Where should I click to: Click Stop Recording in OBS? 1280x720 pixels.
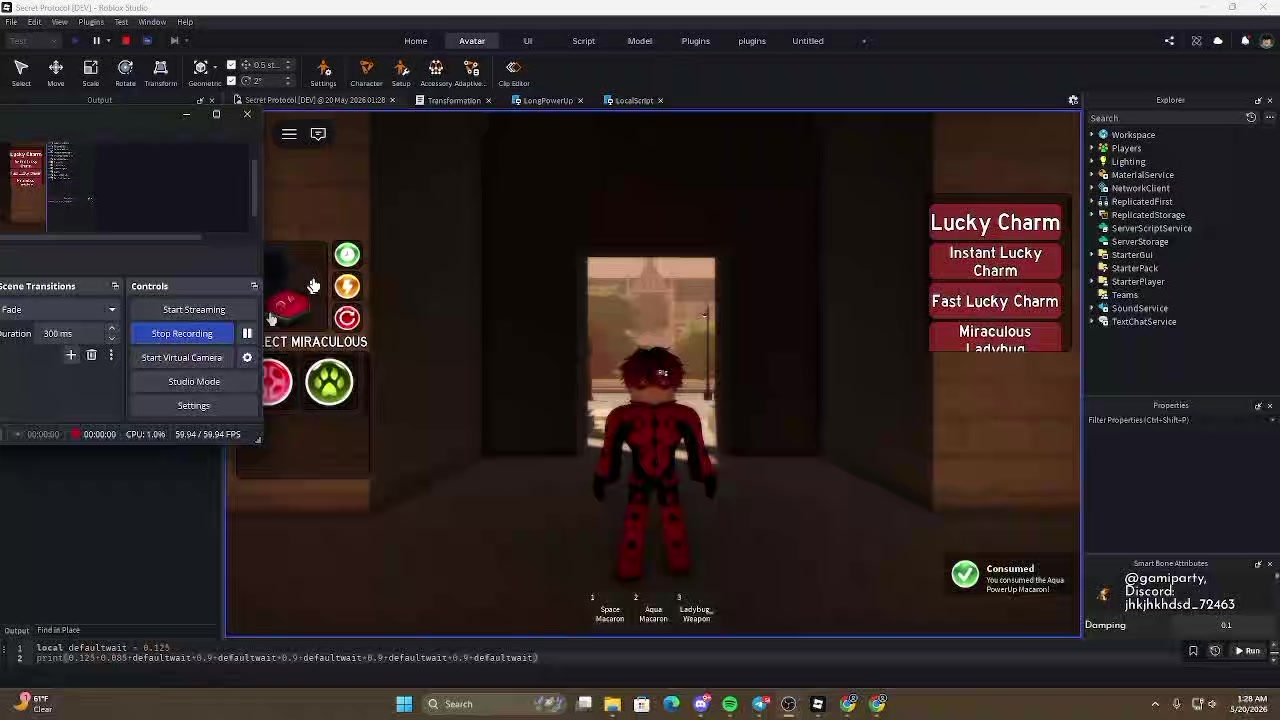click(182, 334)
